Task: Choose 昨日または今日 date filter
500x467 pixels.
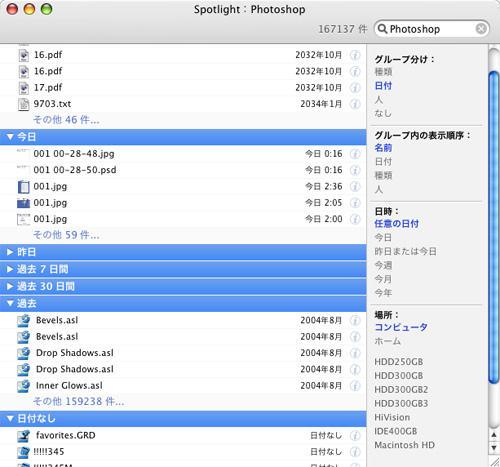Action: tap(405, 251)
